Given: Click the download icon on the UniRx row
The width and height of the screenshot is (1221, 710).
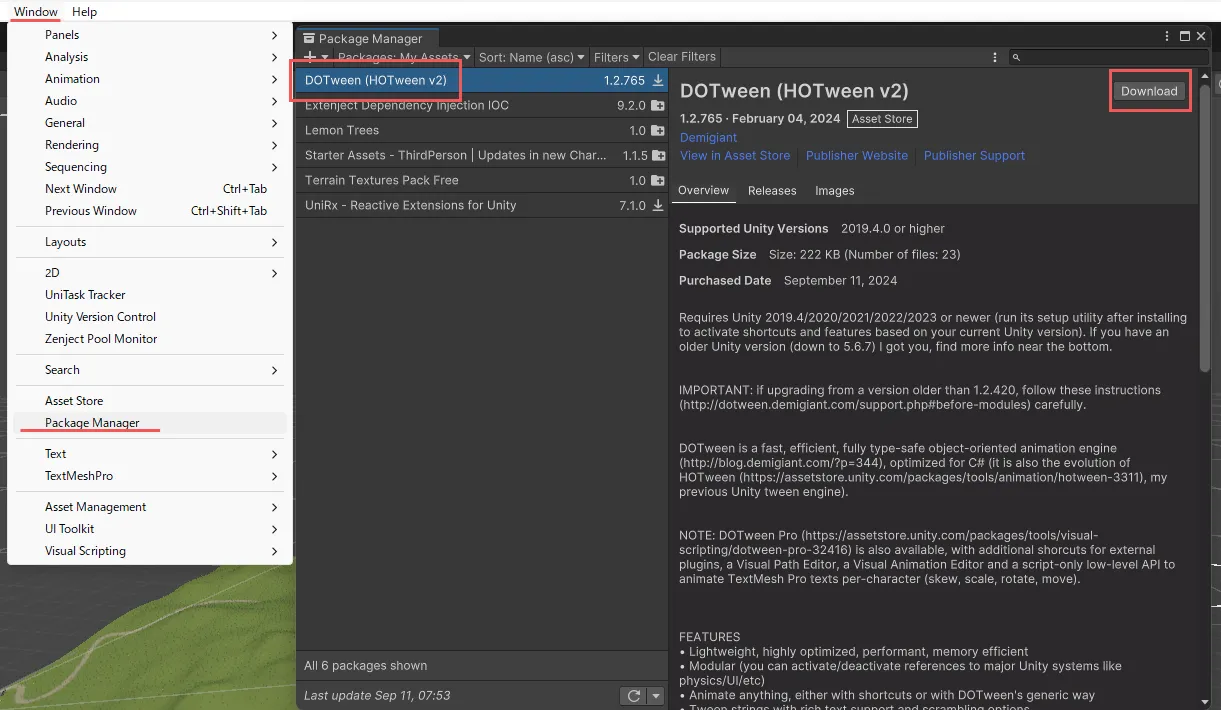Looking at the screenshot, I should click(x=658, y=205).
